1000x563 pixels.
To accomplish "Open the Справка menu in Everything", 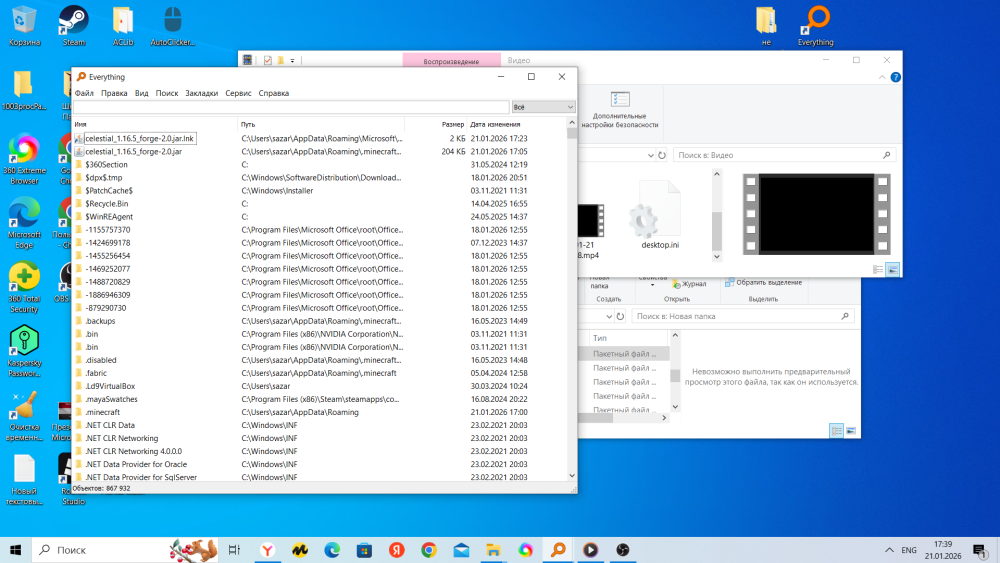I will pos(274,93).
